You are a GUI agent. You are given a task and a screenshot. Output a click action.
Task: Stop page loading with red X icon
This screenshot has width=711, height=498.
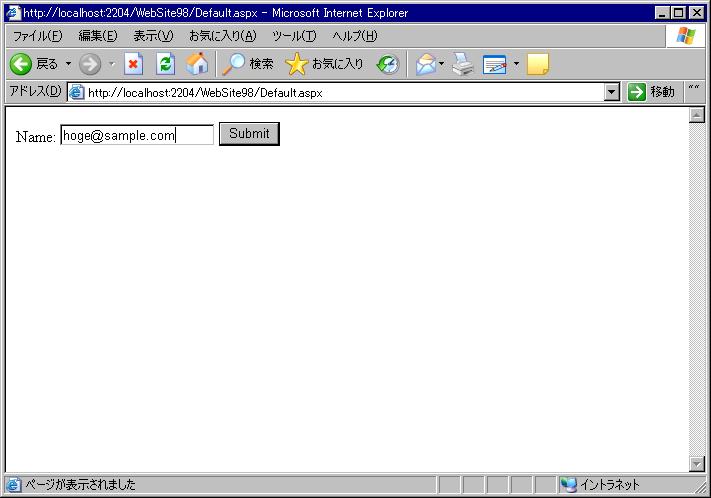(x=133, y=64)
